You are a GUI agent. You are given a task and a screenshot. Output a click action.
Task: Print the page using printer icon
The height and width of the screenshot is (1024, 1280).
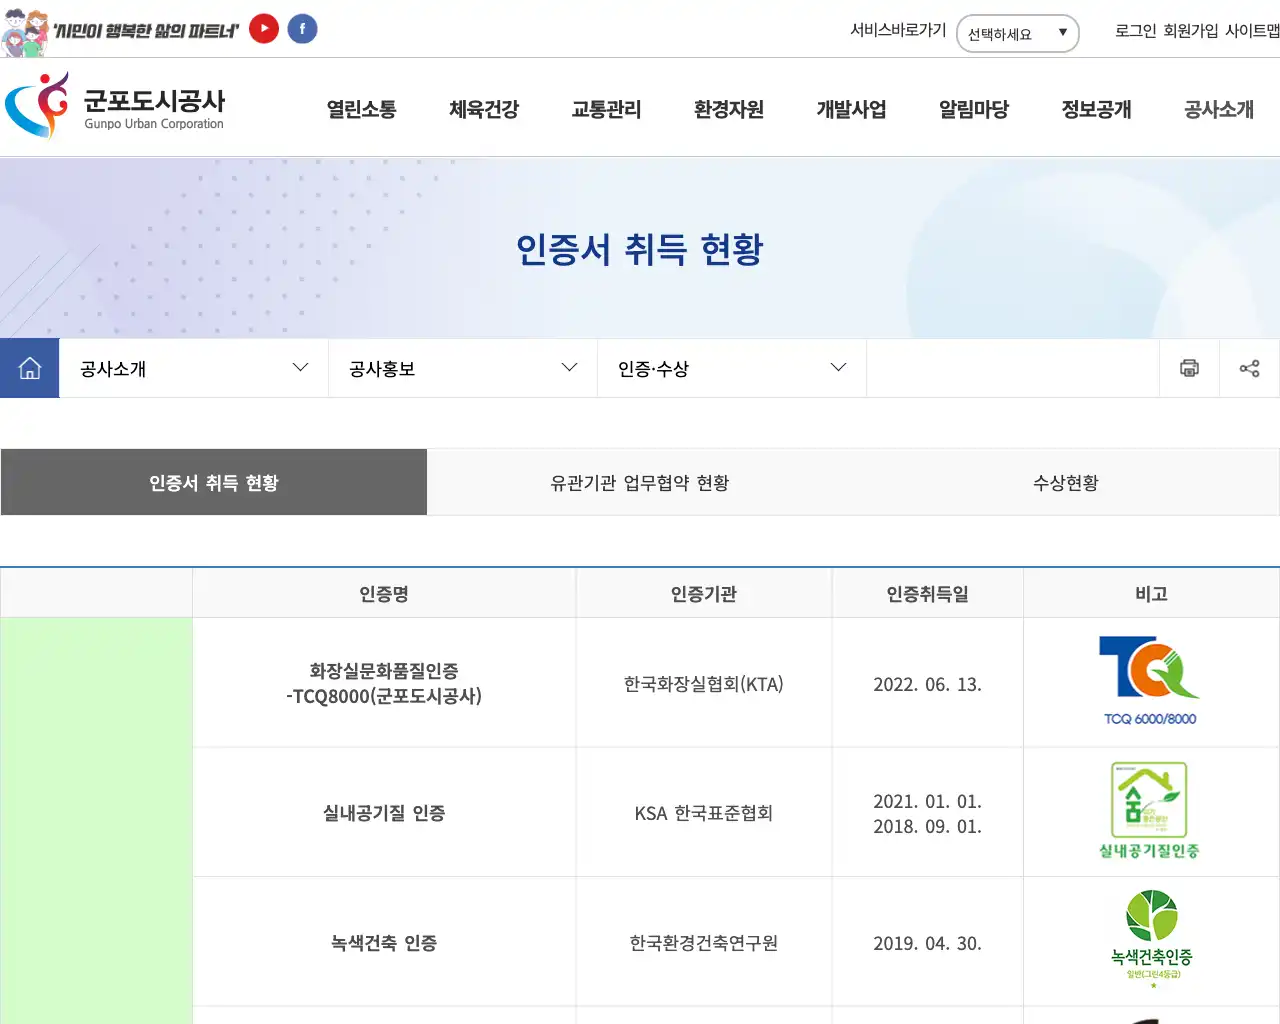pyautogui.click(x=1189, y=368)
